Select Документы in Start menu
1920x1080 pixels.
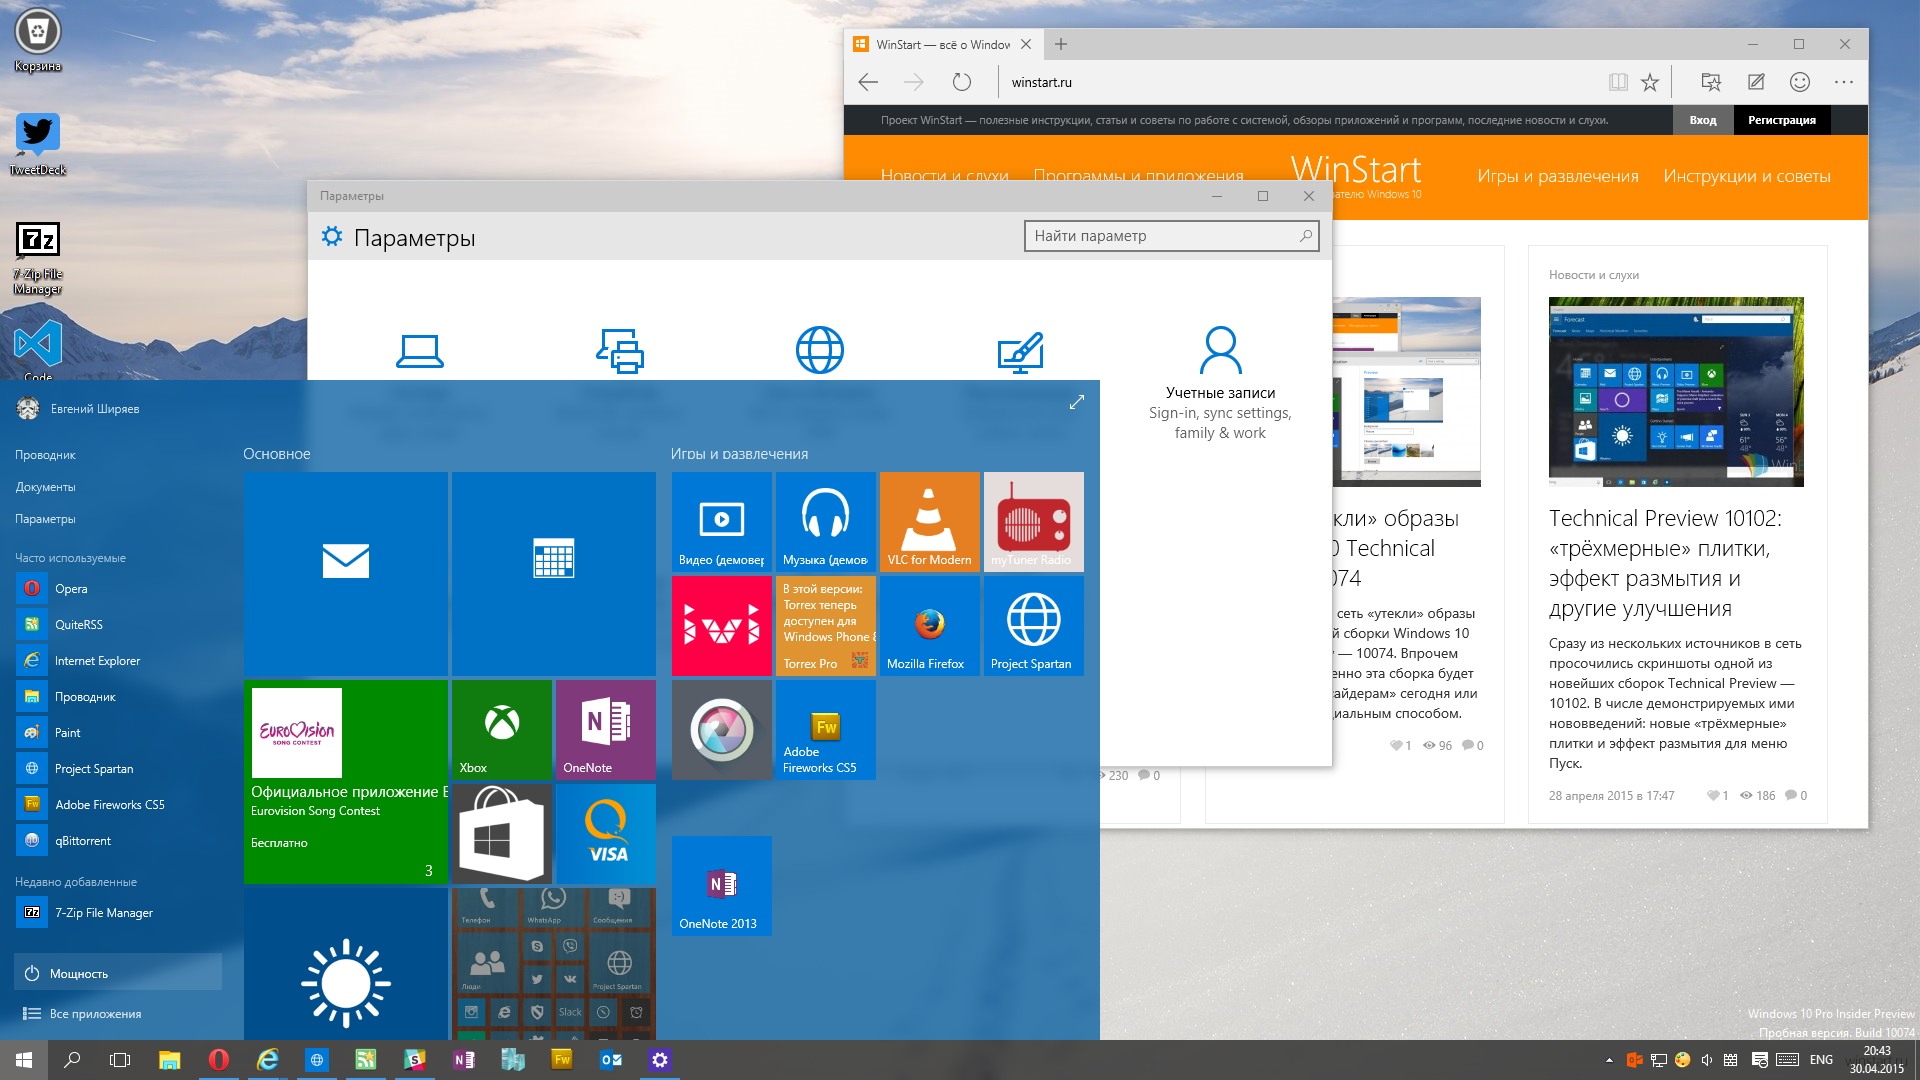(45, 487)
